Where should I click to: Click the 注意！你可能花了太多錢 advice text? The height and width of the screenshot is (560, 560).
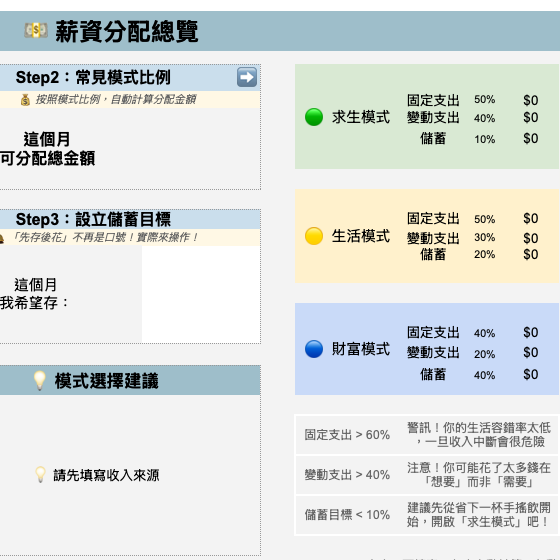tap(479, 475)
